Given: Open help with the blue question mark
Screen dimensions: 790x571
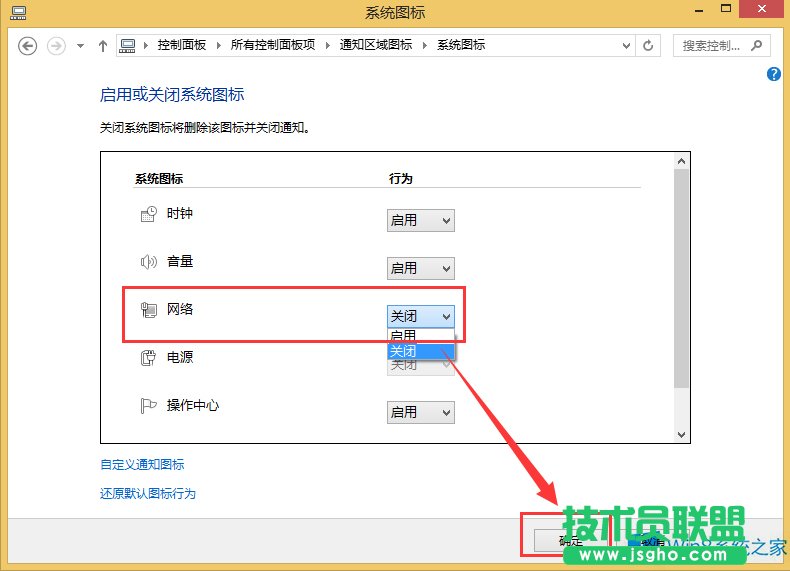Looking at the screenshot, I should (773, 75).
